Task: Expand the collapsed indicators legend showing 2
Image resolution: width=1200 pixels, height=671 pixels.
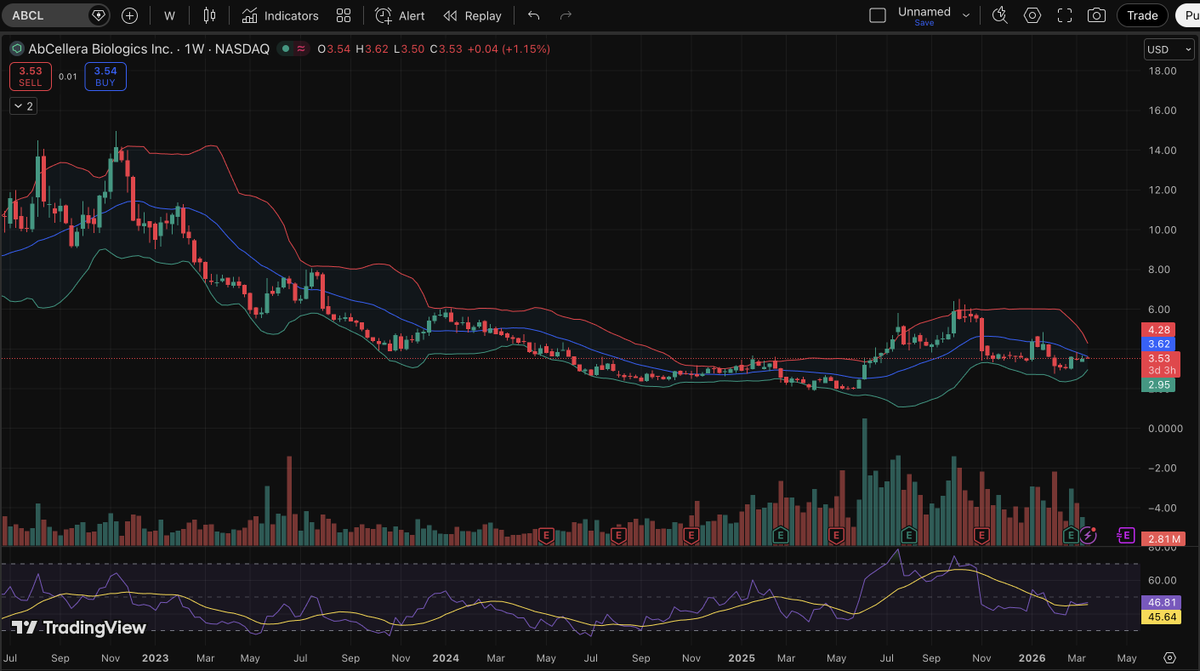Action: pyautogui.click(x=24, y=106)
